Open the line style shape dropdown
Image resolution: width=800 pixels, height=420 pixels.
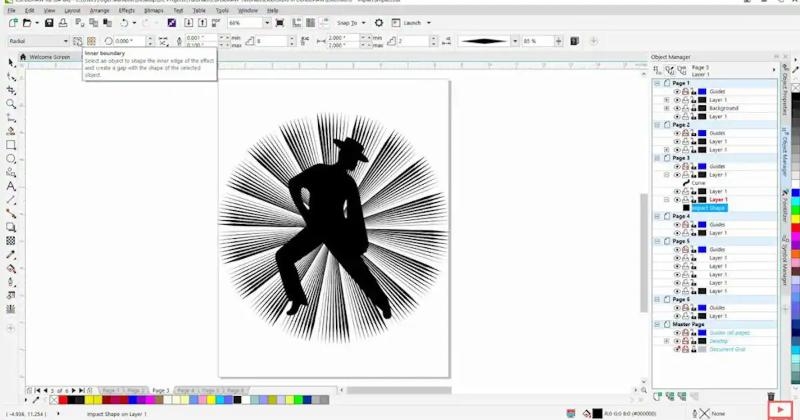point(515,41)
